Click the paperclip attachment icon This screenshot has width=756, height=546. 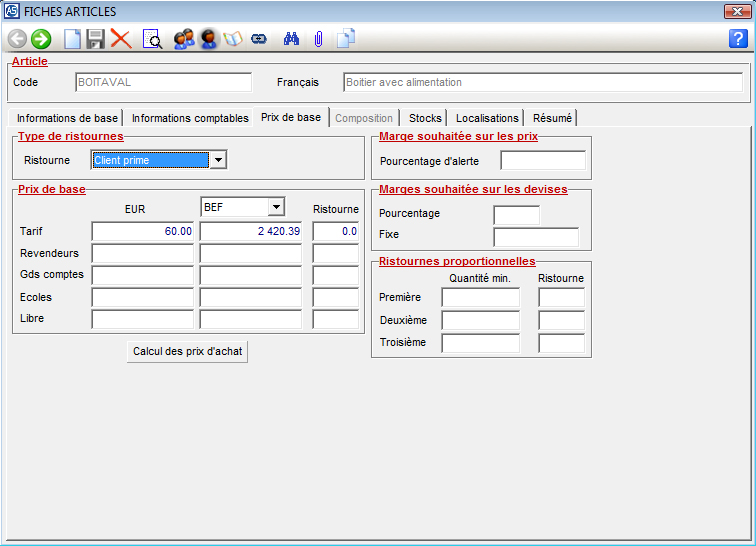pos(318,39)
